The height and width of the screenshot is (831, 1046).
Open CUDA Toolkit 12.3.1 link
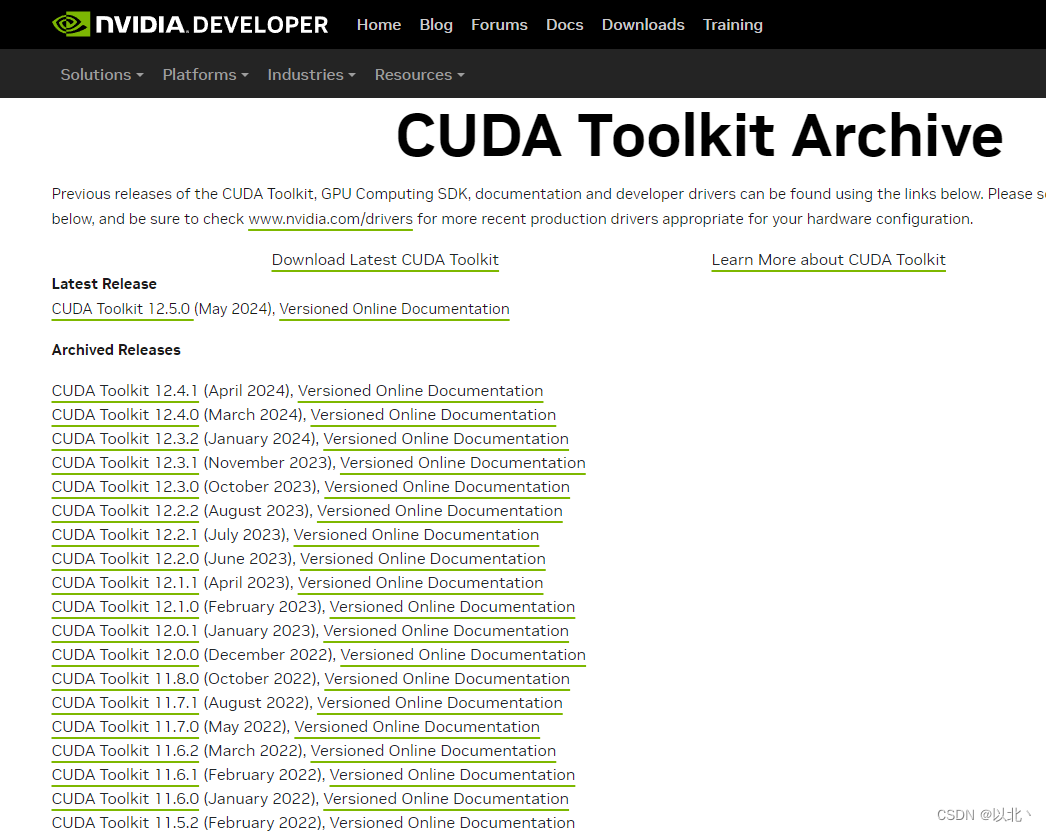(125, 463)
